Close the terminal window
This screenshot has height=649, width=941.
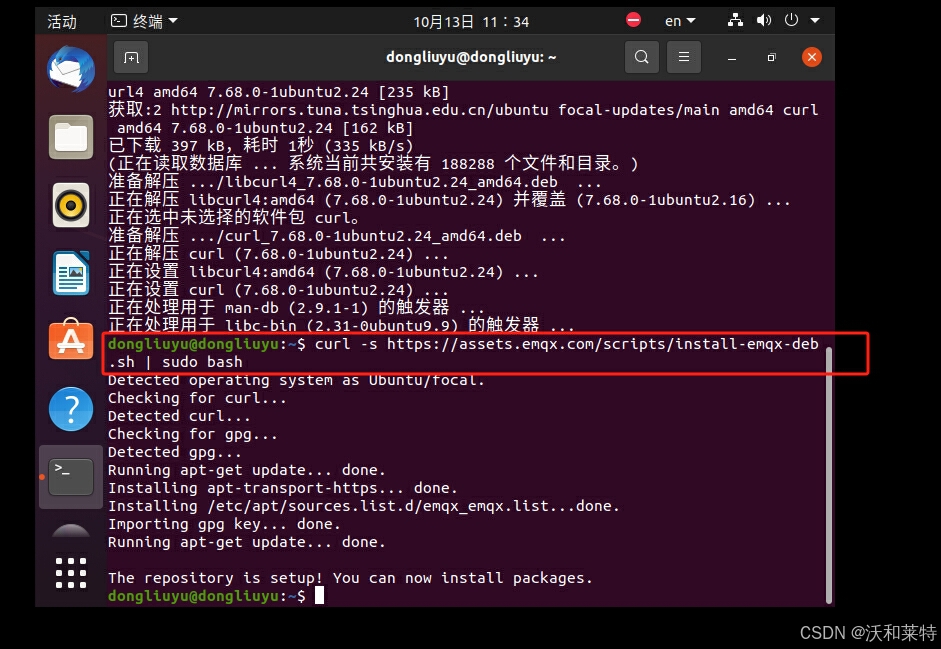(811, 57)
